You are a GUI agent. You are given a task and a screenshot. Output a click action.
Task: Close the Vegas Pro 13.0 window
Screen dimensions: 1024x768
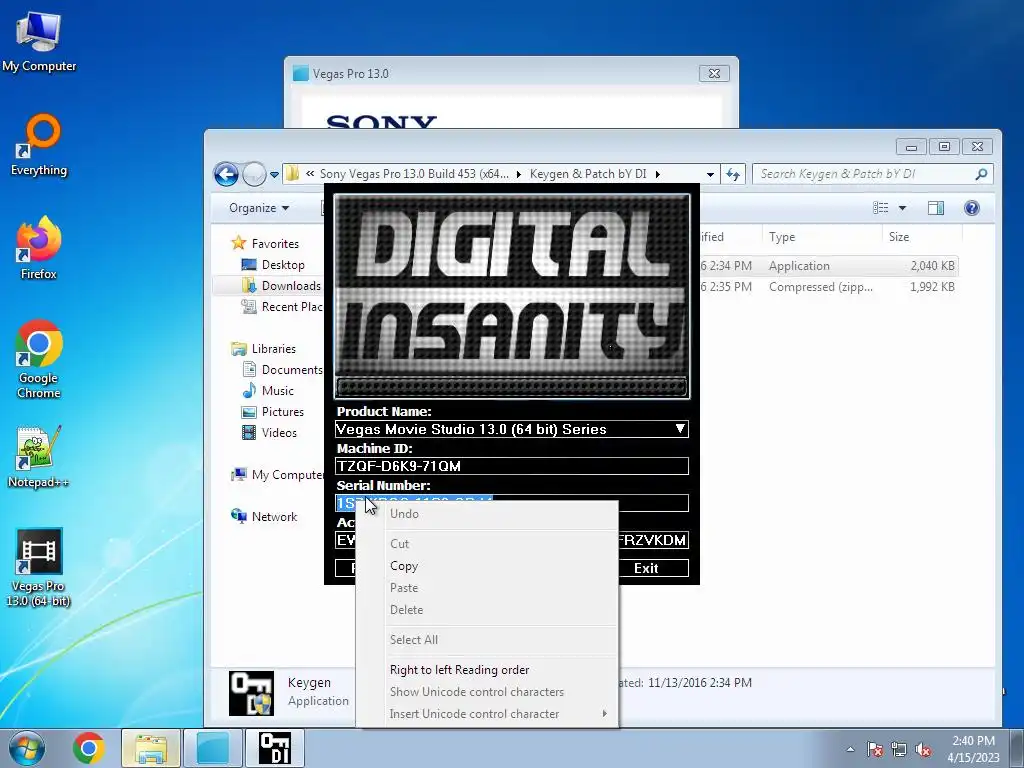click(x=714, y=73)
